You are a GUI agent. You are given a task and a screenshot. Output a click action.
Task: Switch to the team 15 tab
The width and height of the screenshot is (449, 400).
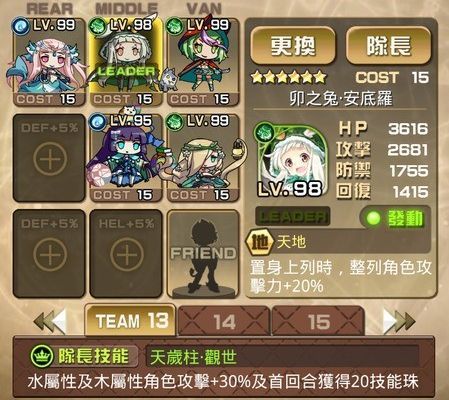coord(318,321)
